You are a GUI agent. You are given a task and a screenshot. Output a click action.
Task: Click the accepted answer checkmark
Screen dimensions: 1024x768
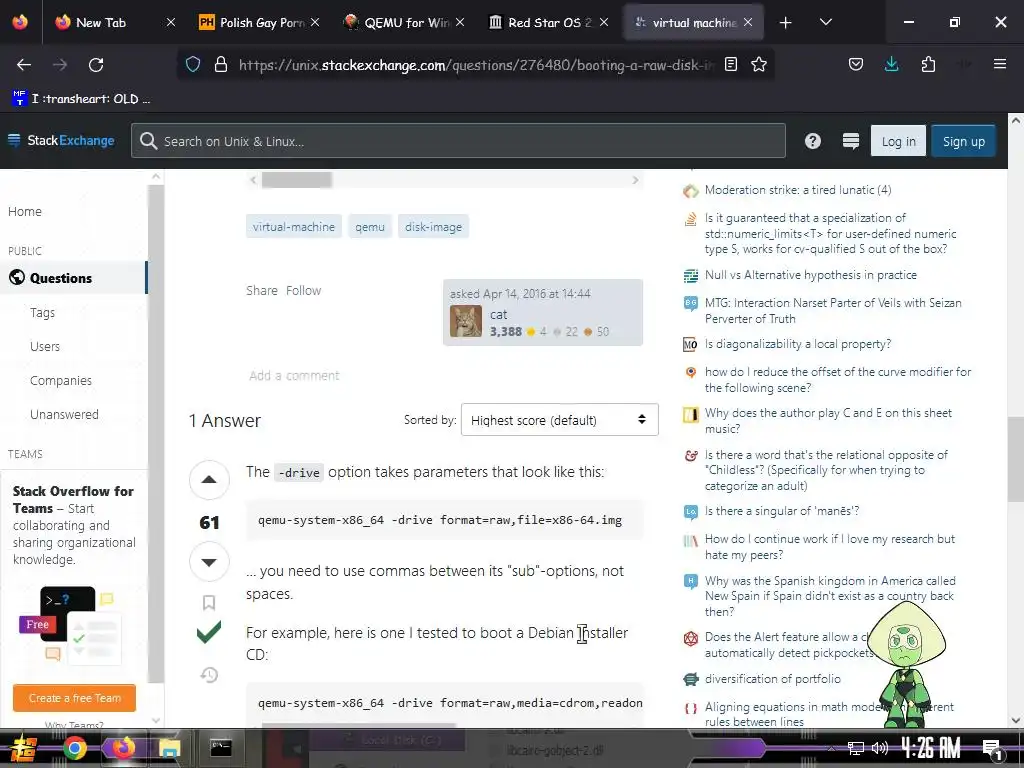tap(209, 632)
